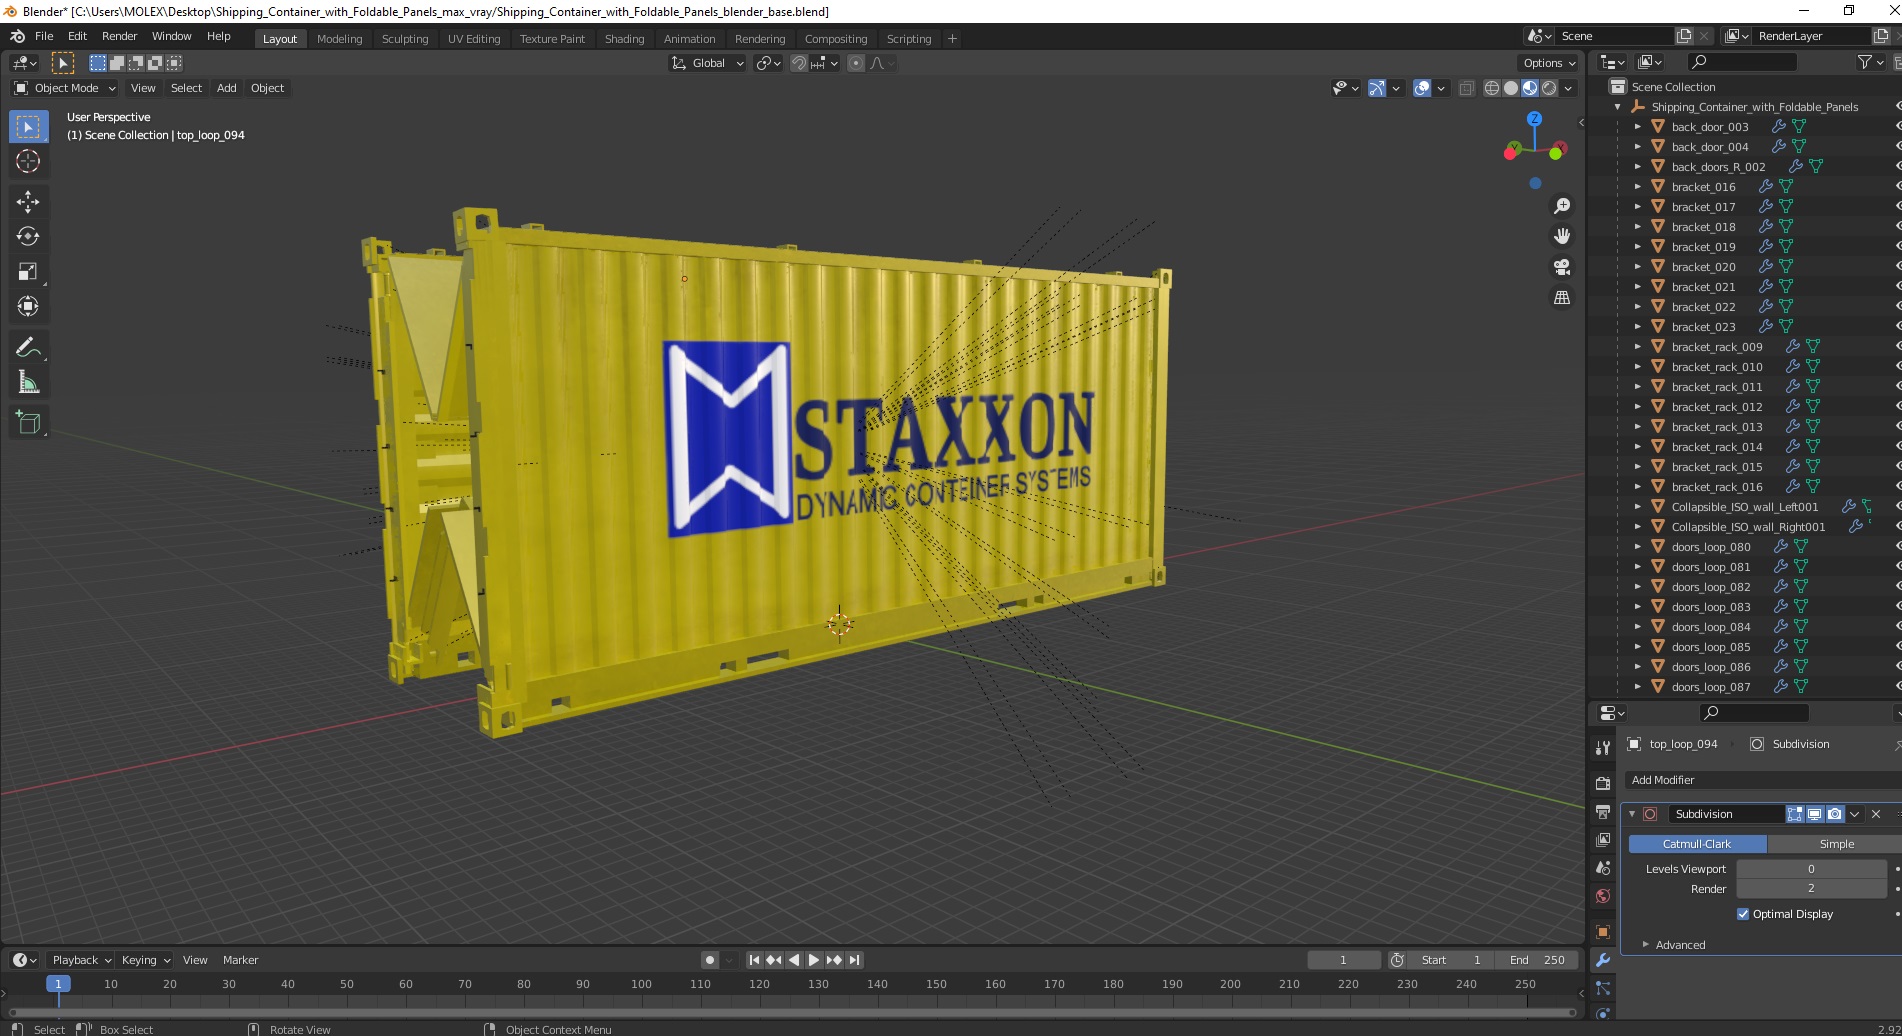This screenshot has width=1902, height=1036.
Task: Play the animation forward
Action: tap(814, 960)
